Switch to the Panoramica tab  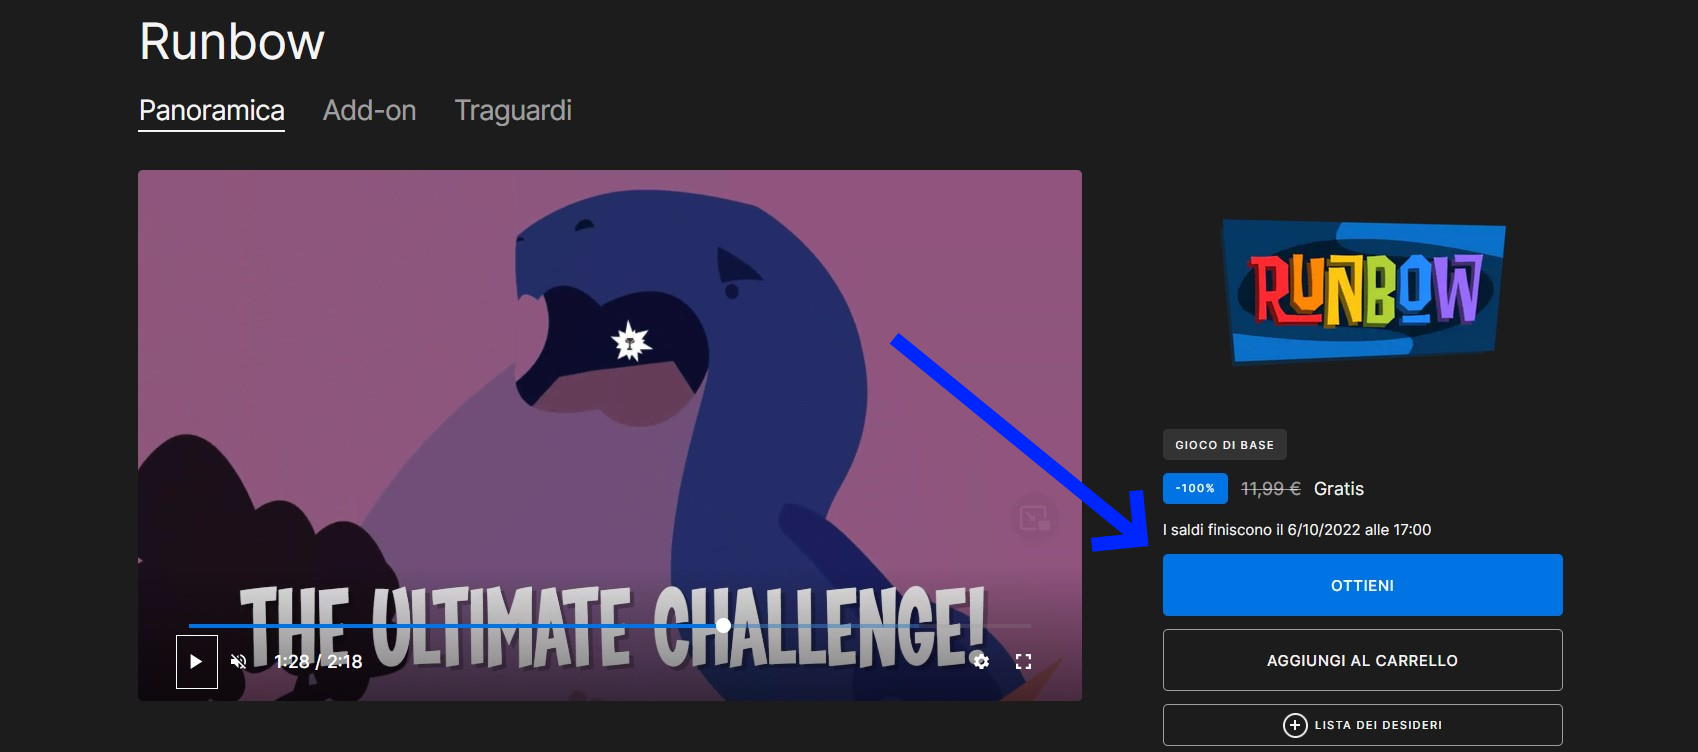[x=211, y=110]
